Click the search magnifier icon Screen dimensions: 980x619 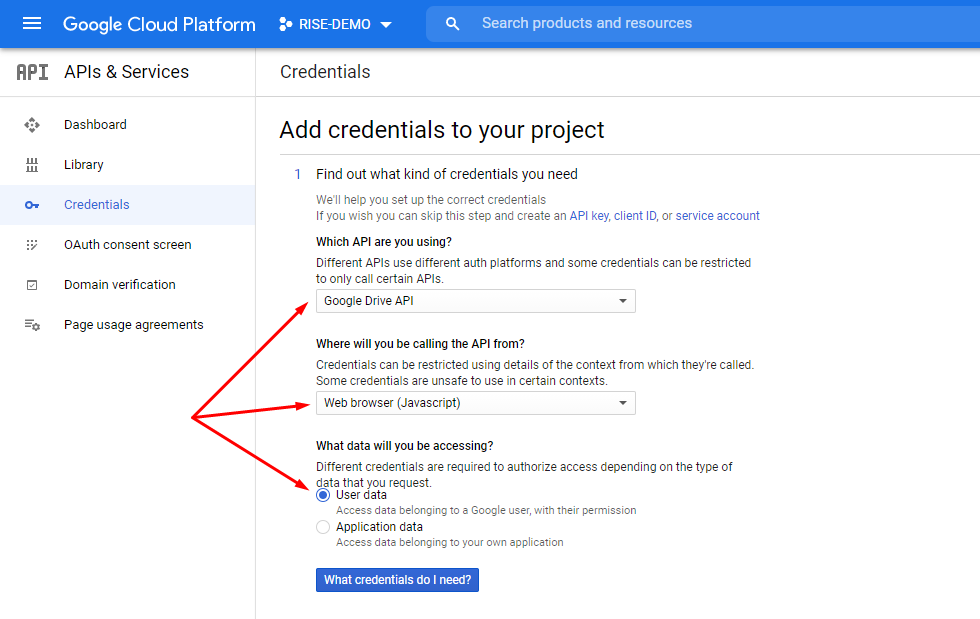click(452, 23)
